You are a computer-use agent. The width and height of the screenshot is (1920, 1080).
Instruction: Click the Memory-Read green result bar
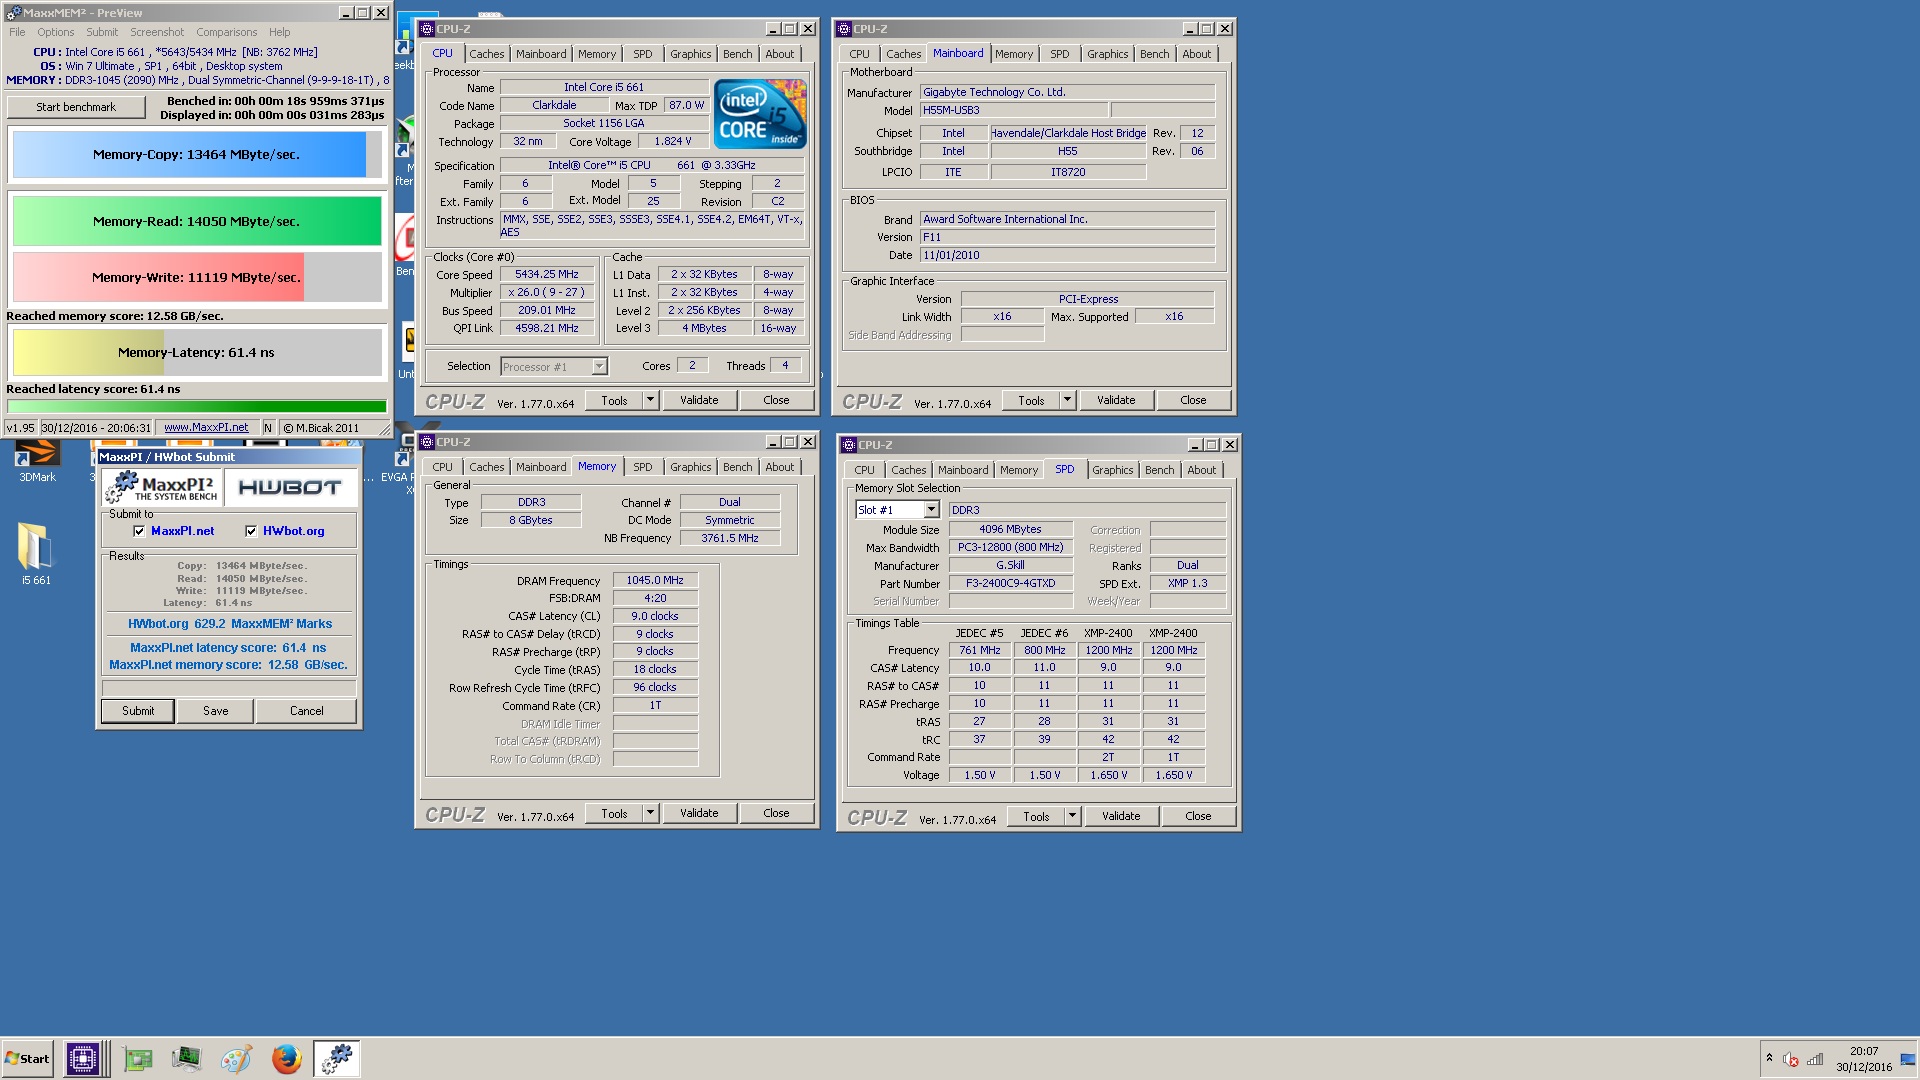pyautogui.click(x=196, y=221)
